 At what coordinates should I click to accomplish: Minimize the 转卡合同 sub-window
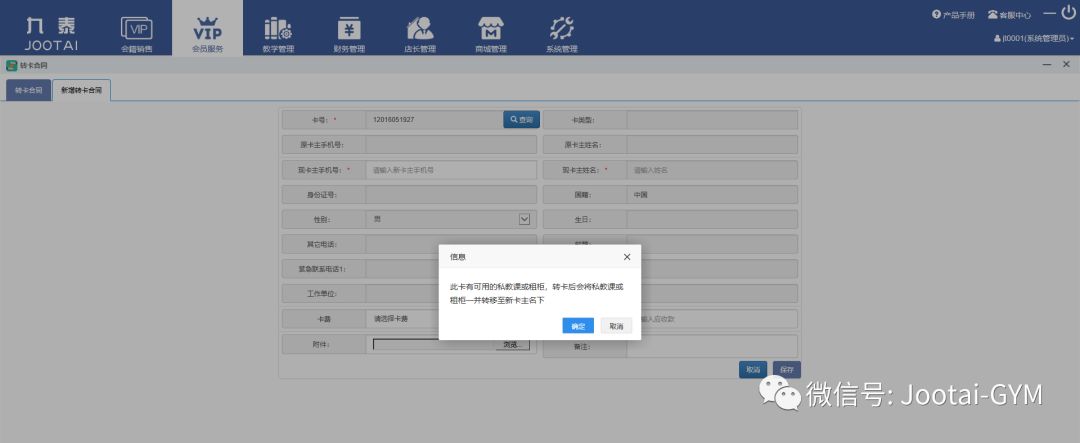click(x=1047, y=64)
